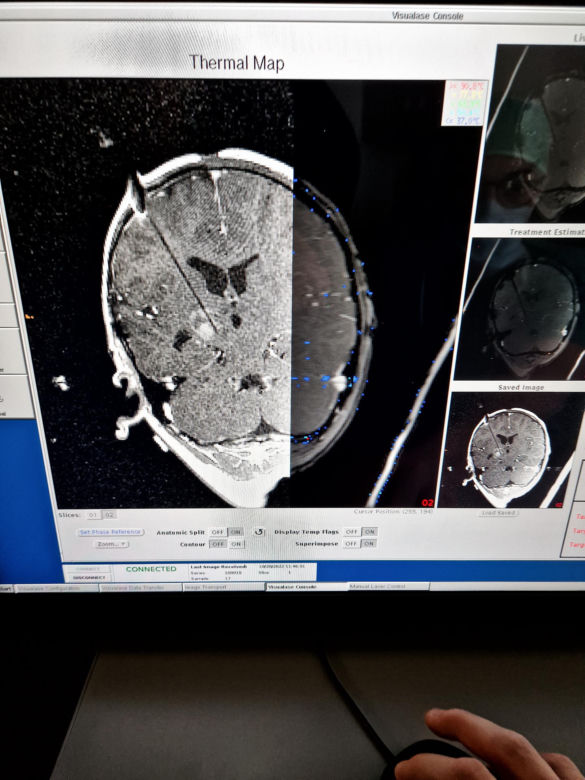
Task: Turn Anatomic Split OFF
Action: [217, 532]
